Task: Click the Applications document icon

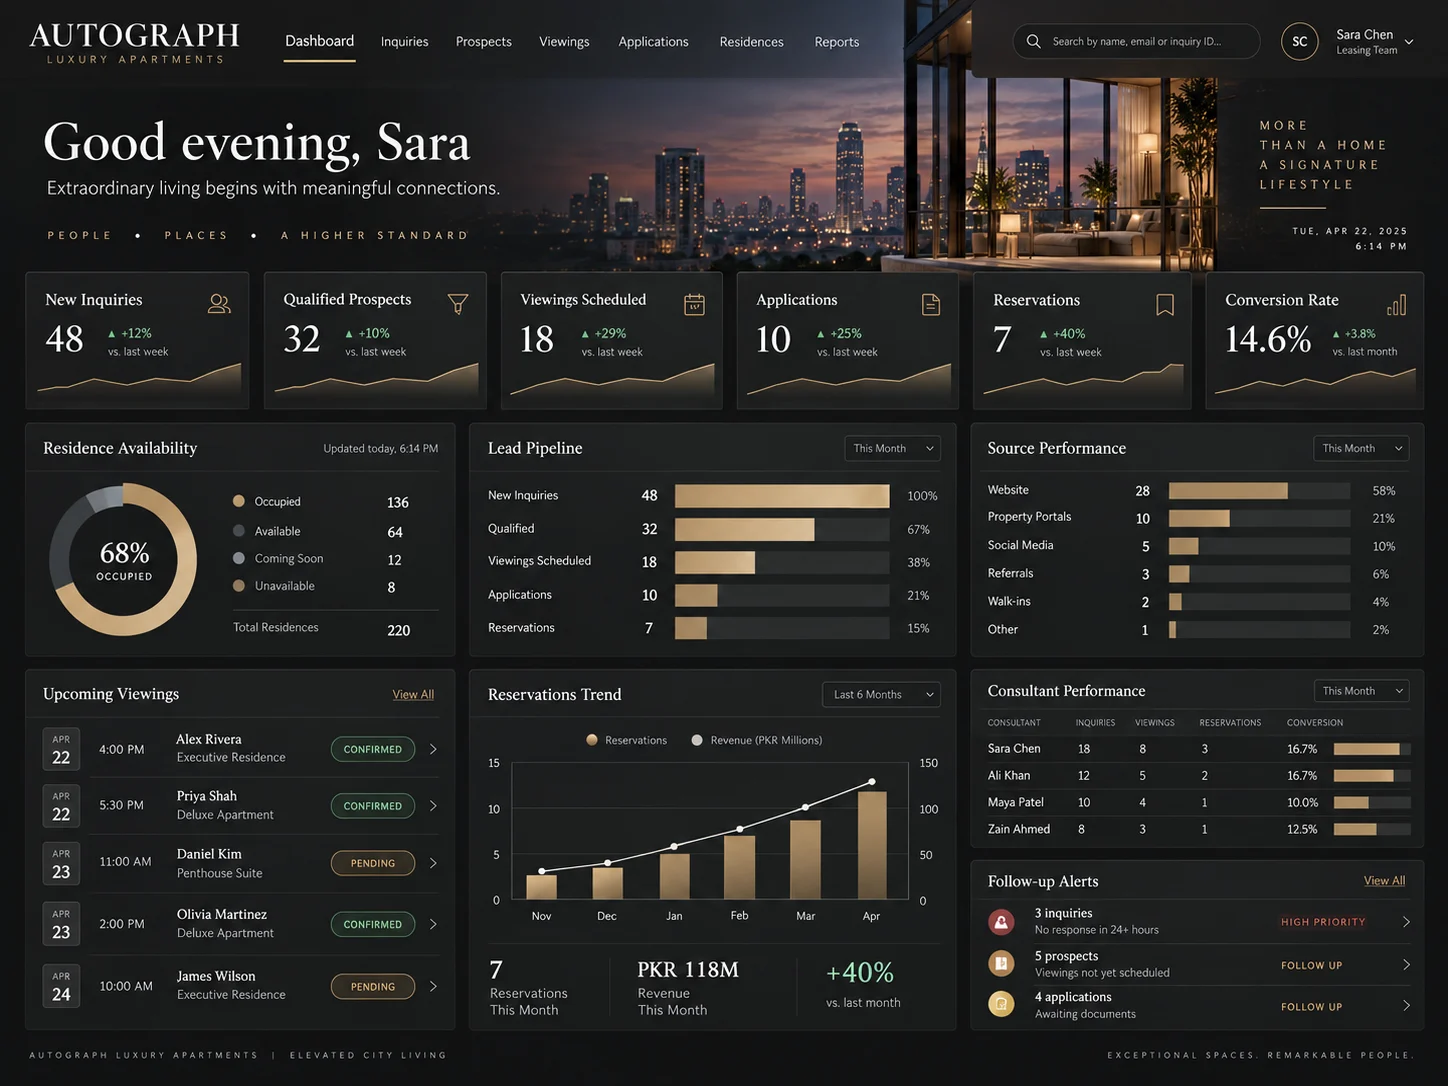Action: click(x=931, y=304)
